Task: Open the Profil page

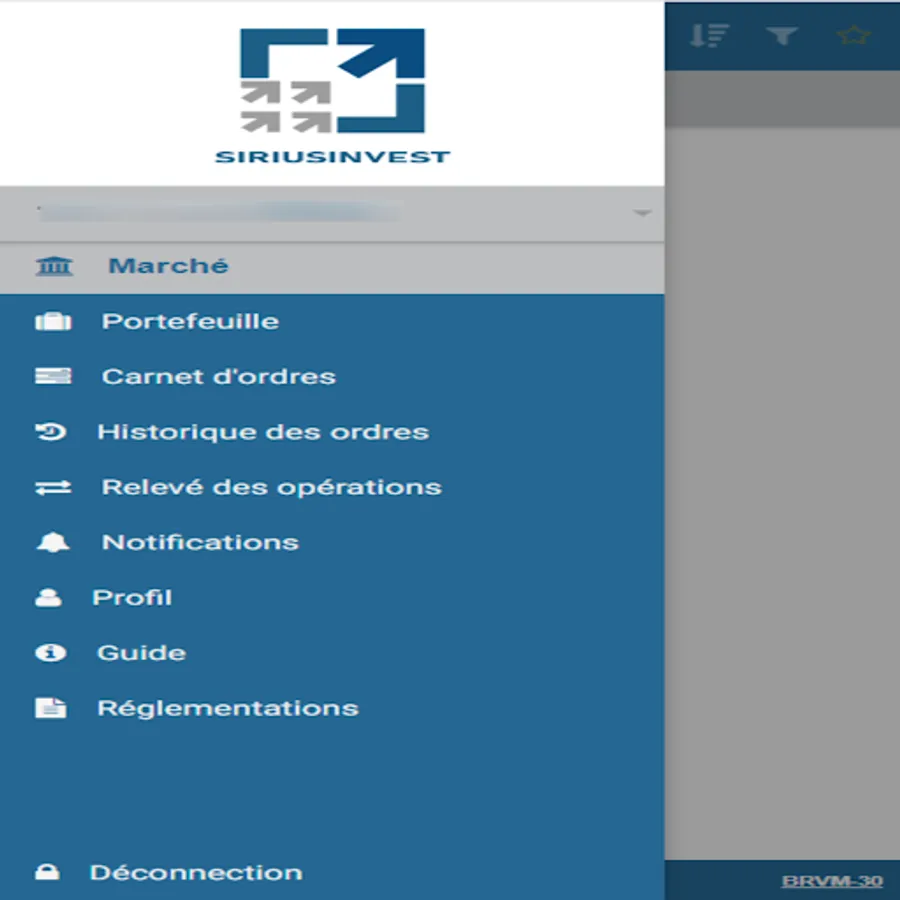Action: click(x=131, y=598)
